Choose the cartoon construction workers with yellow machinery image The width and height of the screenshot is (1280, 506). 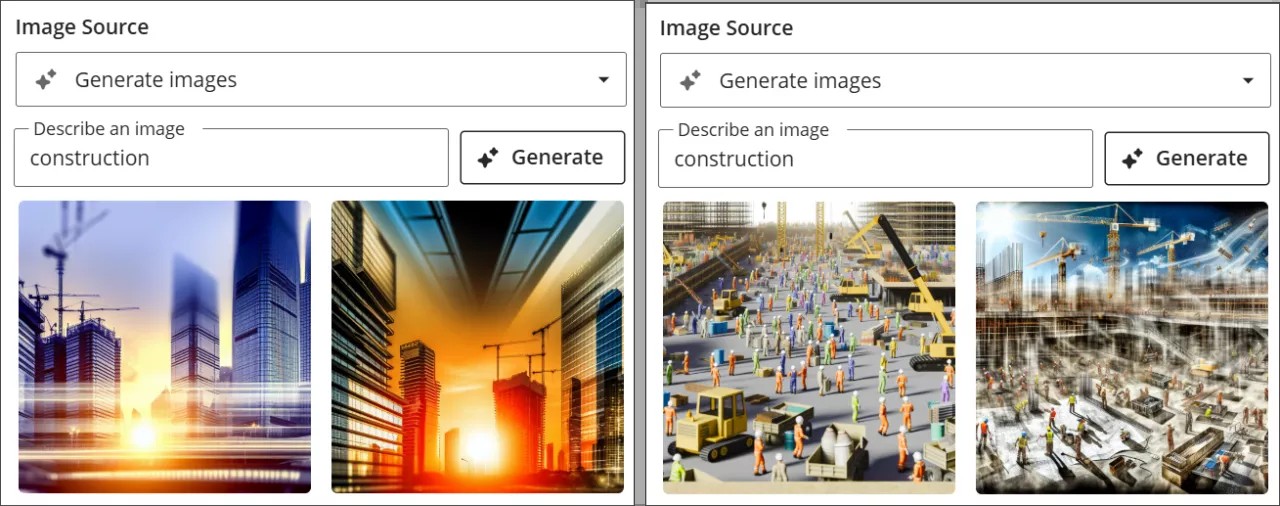809,348
